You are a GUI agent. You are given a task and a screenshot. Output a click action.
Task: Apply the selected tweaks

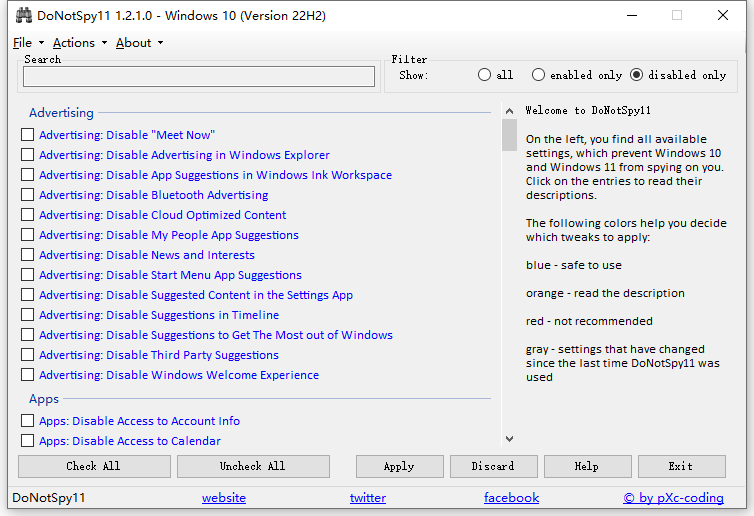click(x=400, y=466)
